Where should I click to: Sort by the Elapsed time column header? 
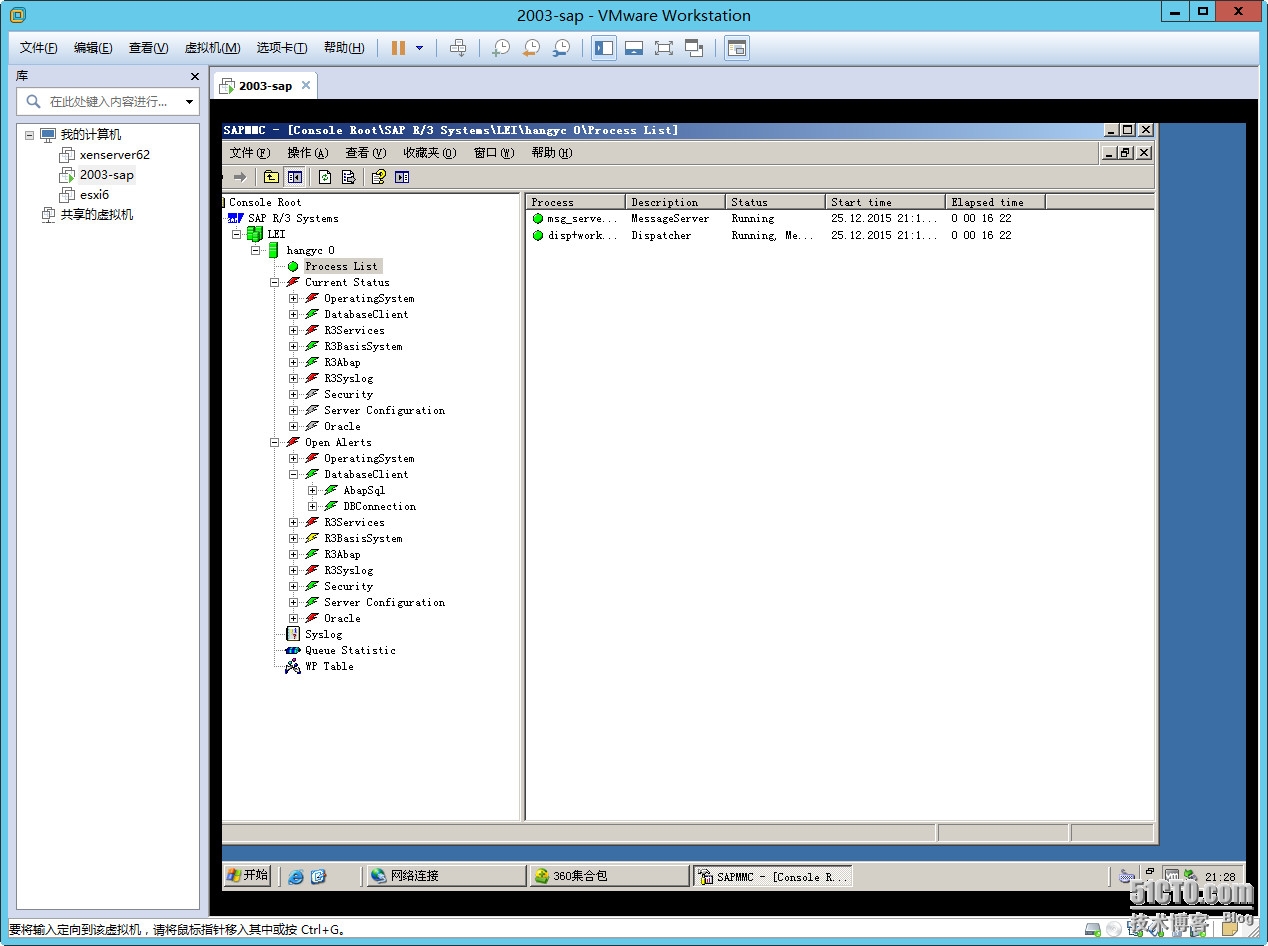point(995,202)
